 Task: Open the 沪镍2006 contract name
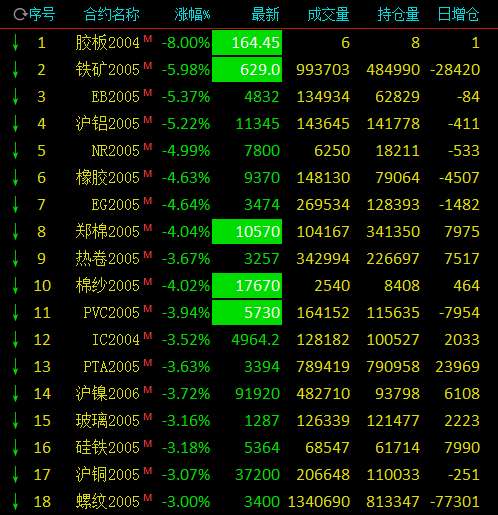(x=107, y=394)
